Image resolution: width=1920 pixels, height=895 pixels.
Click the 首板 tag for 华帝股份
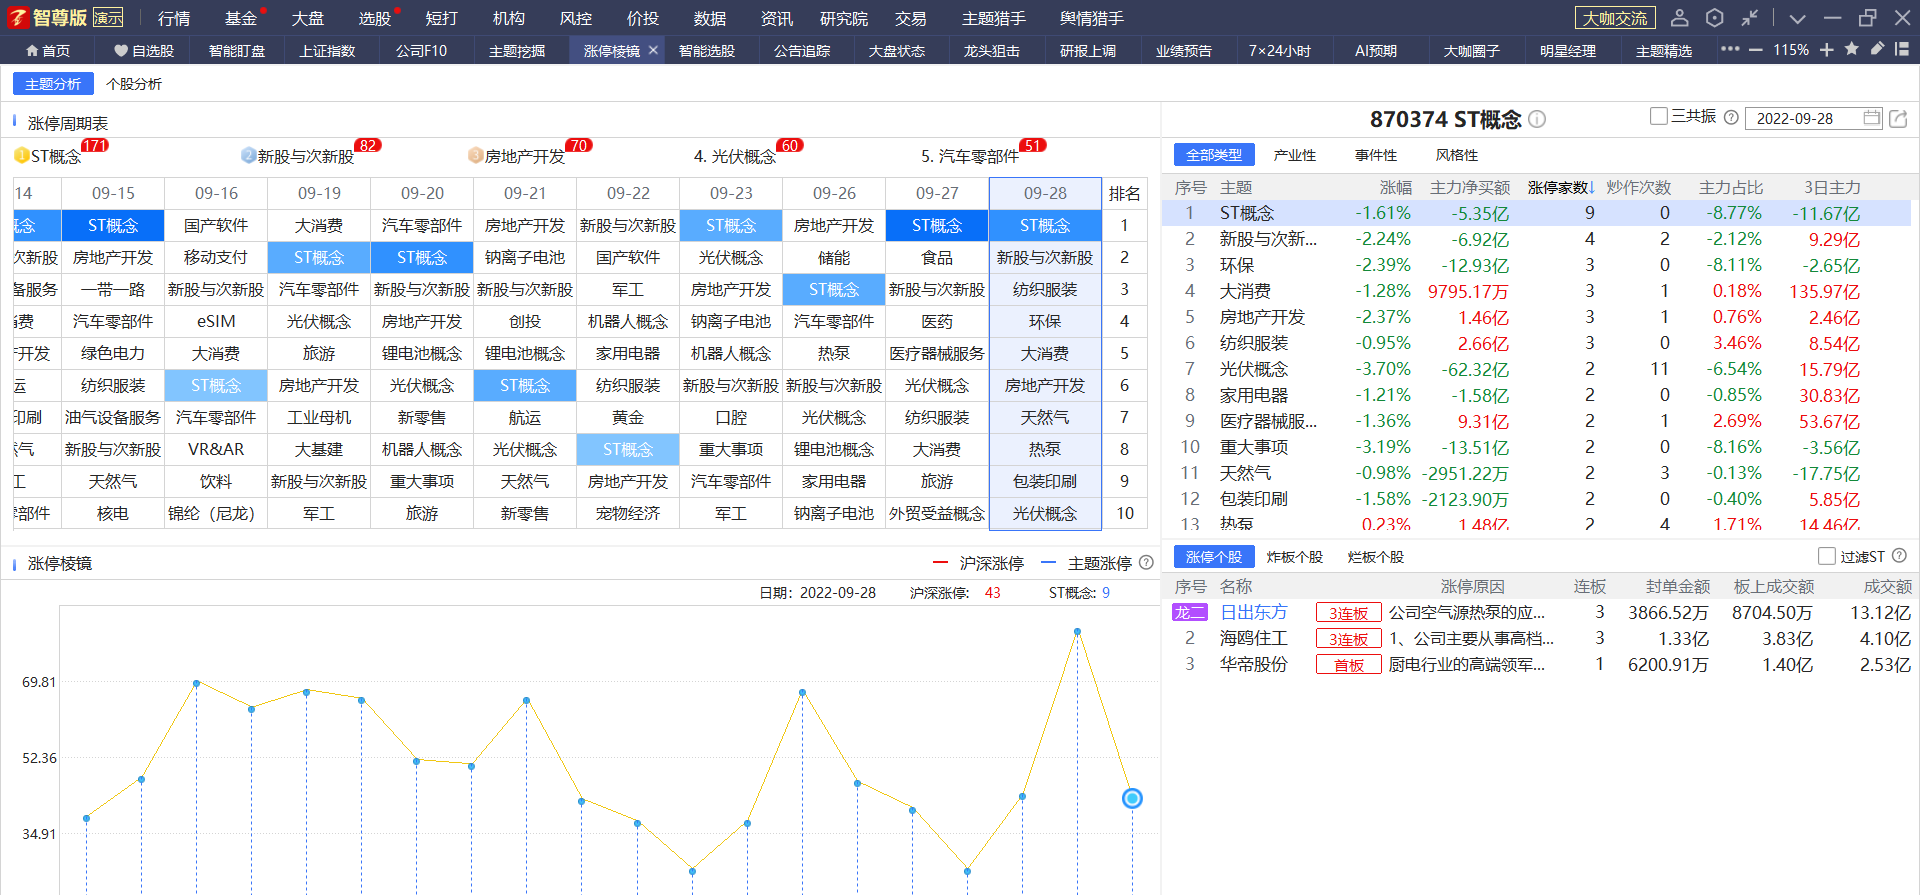(1348, 665)
